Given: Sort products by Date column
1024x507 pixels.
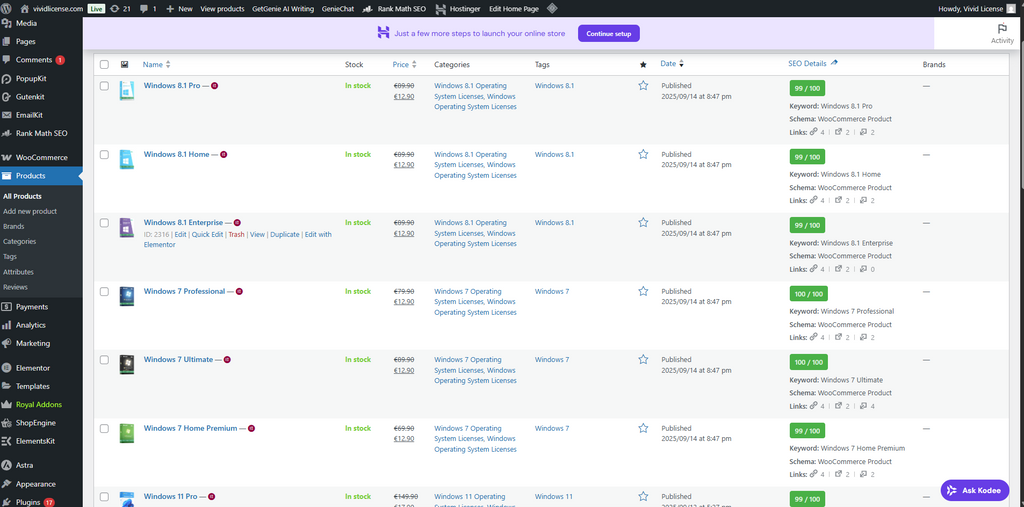Looking at the screenshot, I should [672, 64].
